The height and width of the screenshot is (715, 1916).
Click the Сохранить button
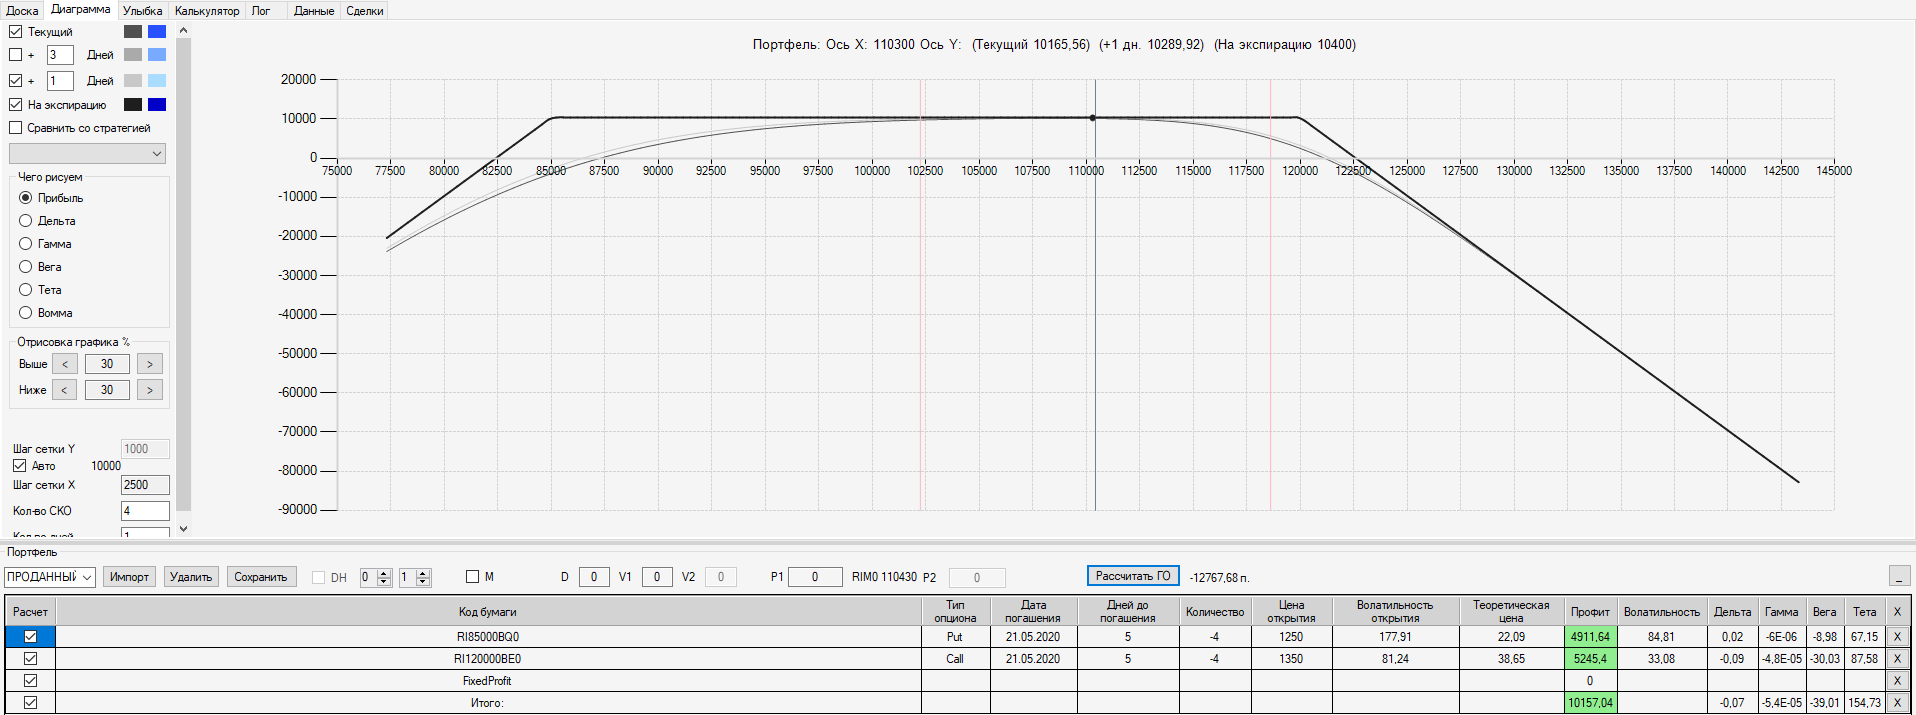(261, 577)
